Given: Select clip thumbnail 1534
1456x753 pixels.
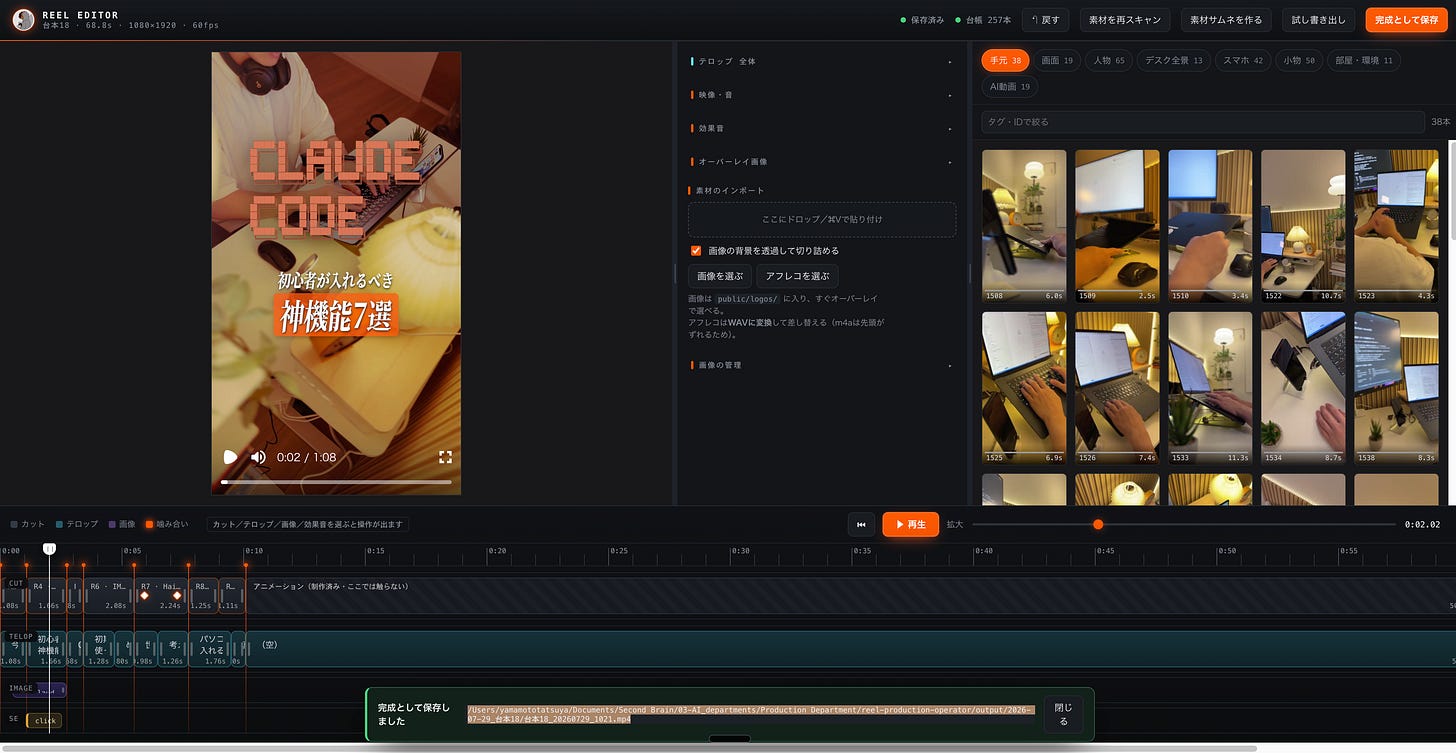Looking at the screenshot, I should [x=1303, y=388].
